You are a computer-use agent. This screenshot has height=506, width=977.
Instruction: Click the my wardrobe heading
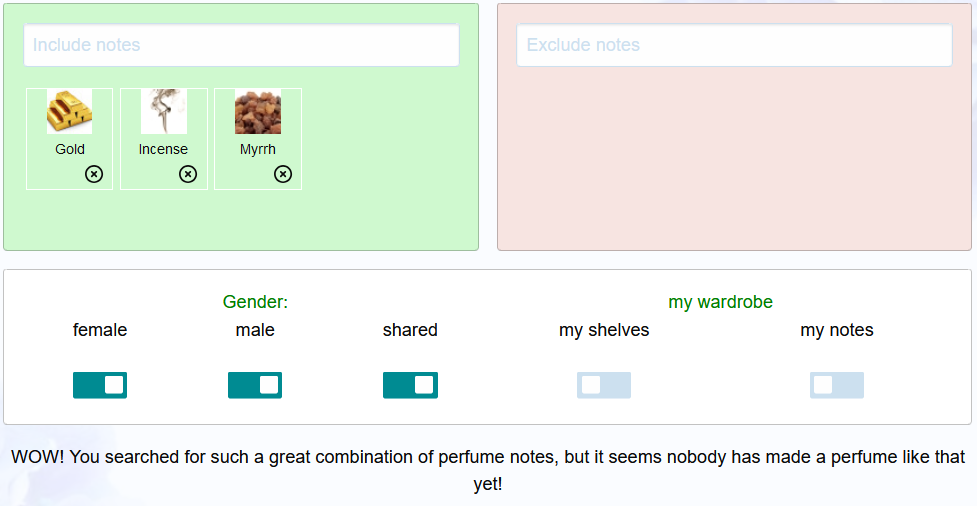(720, 302)
